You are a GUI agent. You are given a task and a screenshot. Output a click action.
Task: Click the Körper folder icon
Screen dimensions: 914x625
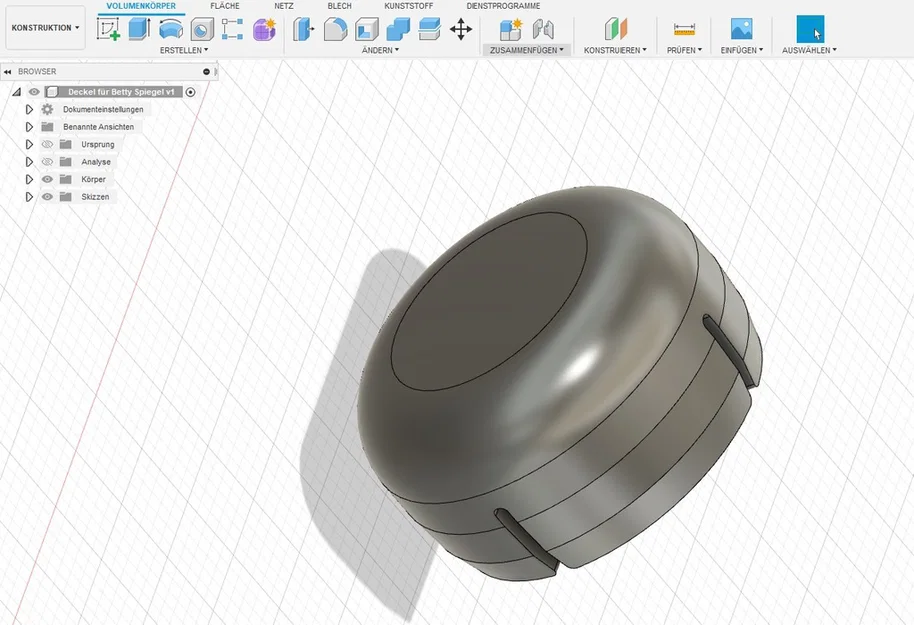coord(65,179)
